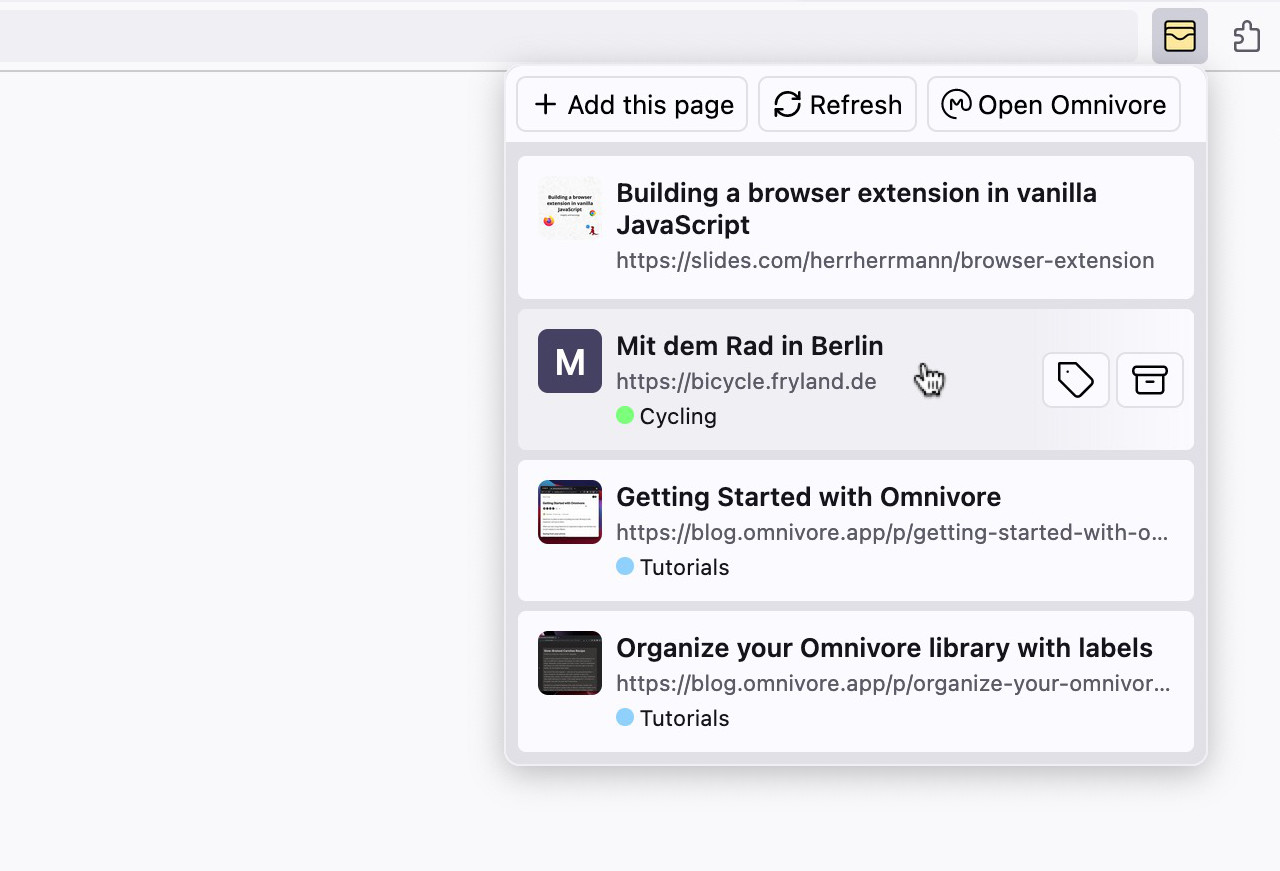Image resolution: width=1280 pixels, height=871 pixels.
Task: Click the browser extension slides thumbnail
Action: click(570, 209)
